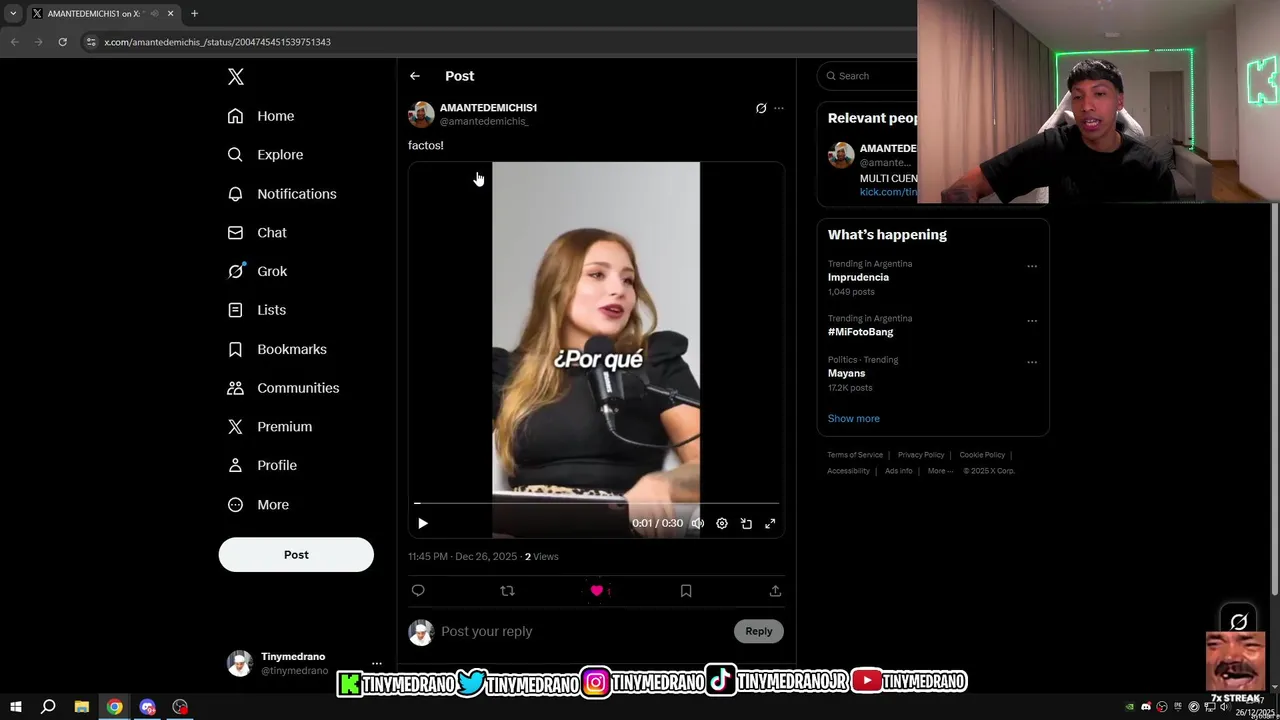Viewport: 1280px width, 720px height.
Task: Open options for #MiFotoBang trend
Action: 1032,321
